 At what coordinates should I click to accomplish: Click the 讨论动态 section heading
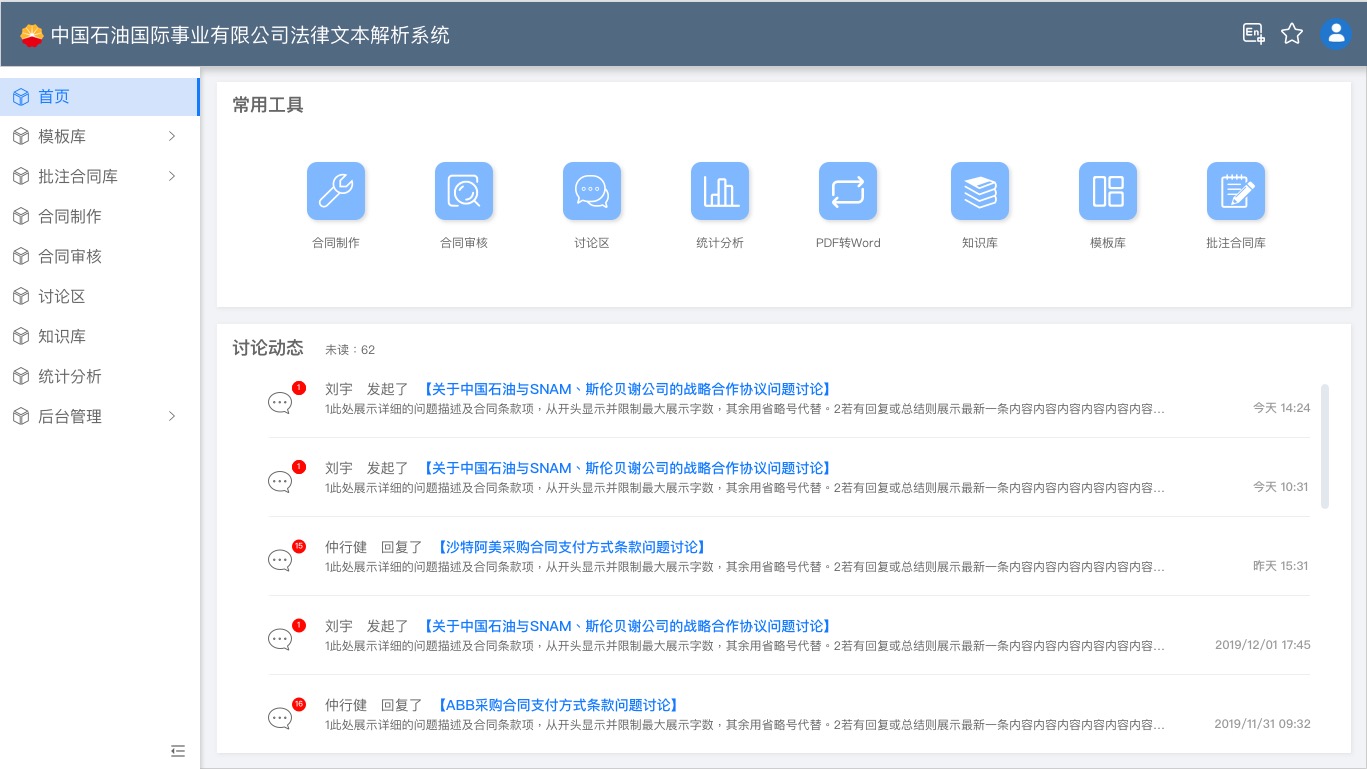(x=268, y=348)
